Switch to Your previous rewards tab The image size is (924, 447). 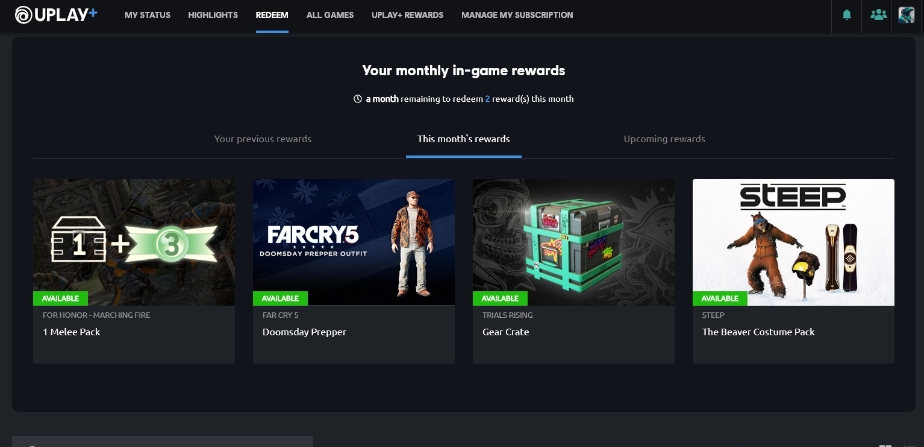pyautogui.click(x=263, y=139)
